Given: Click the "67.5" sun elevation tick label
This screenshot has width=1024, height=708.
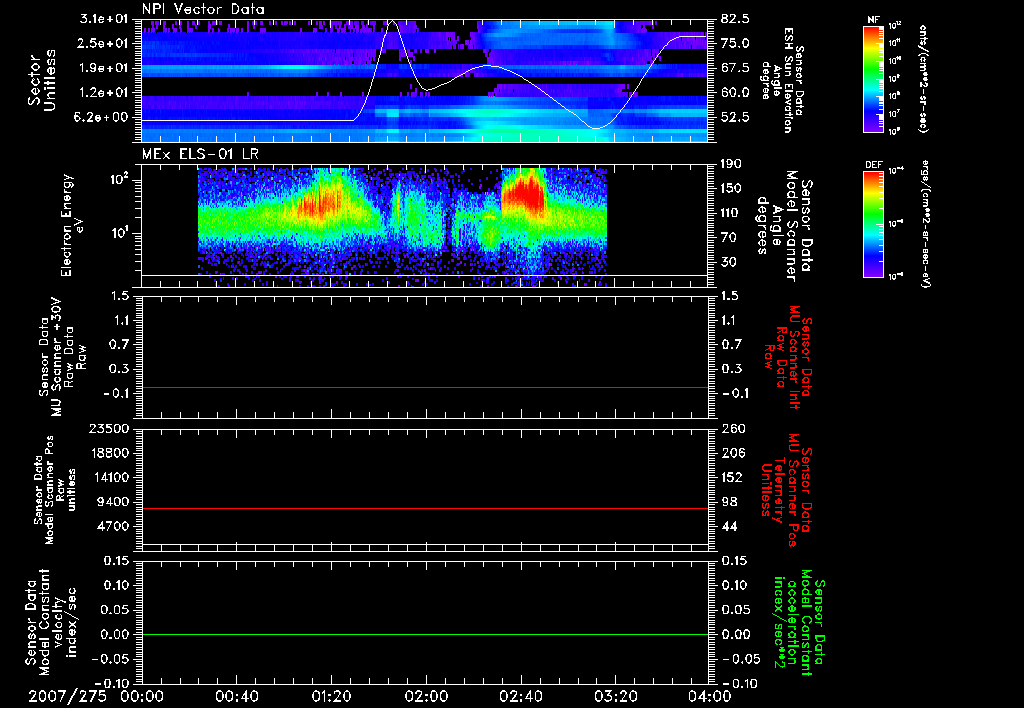Looking at the screenshot, I should (x=735, y=68).
